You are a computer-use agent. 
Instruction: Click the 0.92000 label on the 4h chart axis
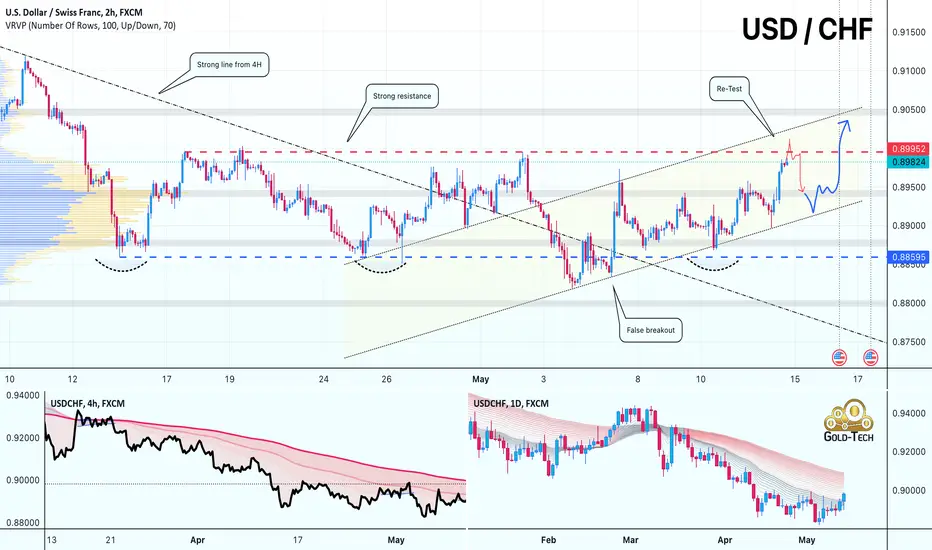click(x=23, y=438)
